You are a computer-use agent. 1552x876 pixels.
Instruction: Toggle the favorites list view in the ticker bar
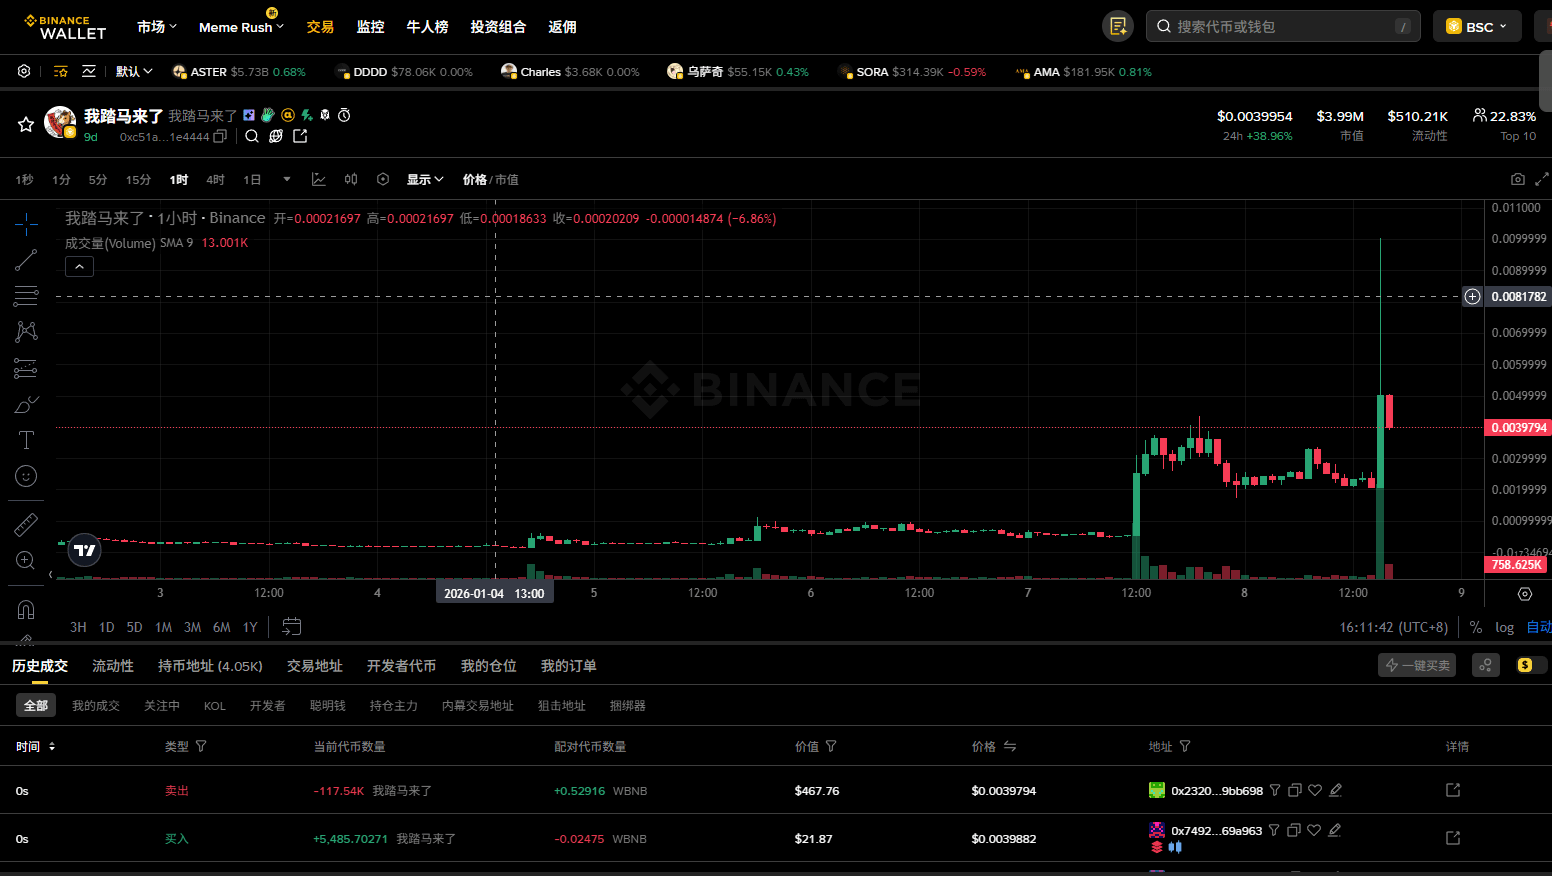[61, 71]
